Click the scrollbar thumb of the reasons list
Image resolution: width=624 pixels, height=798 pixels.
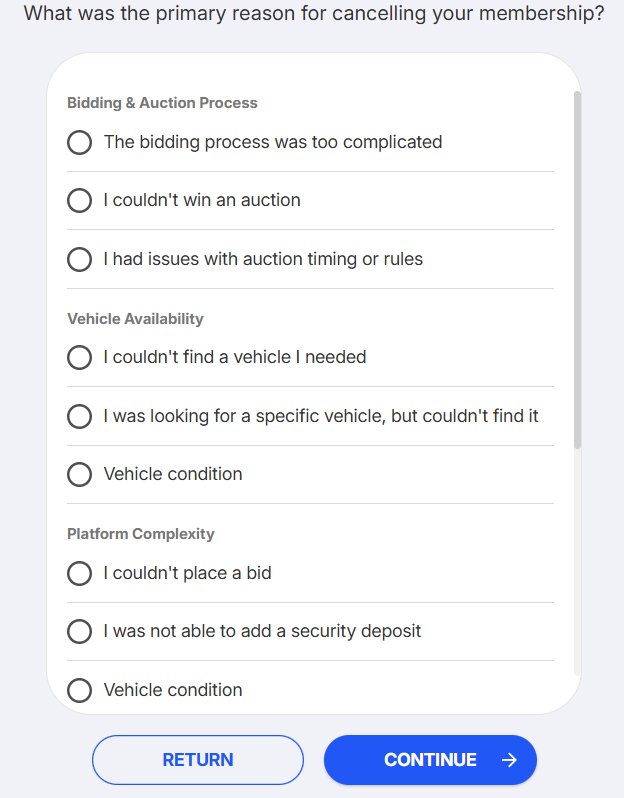[577, 270]
